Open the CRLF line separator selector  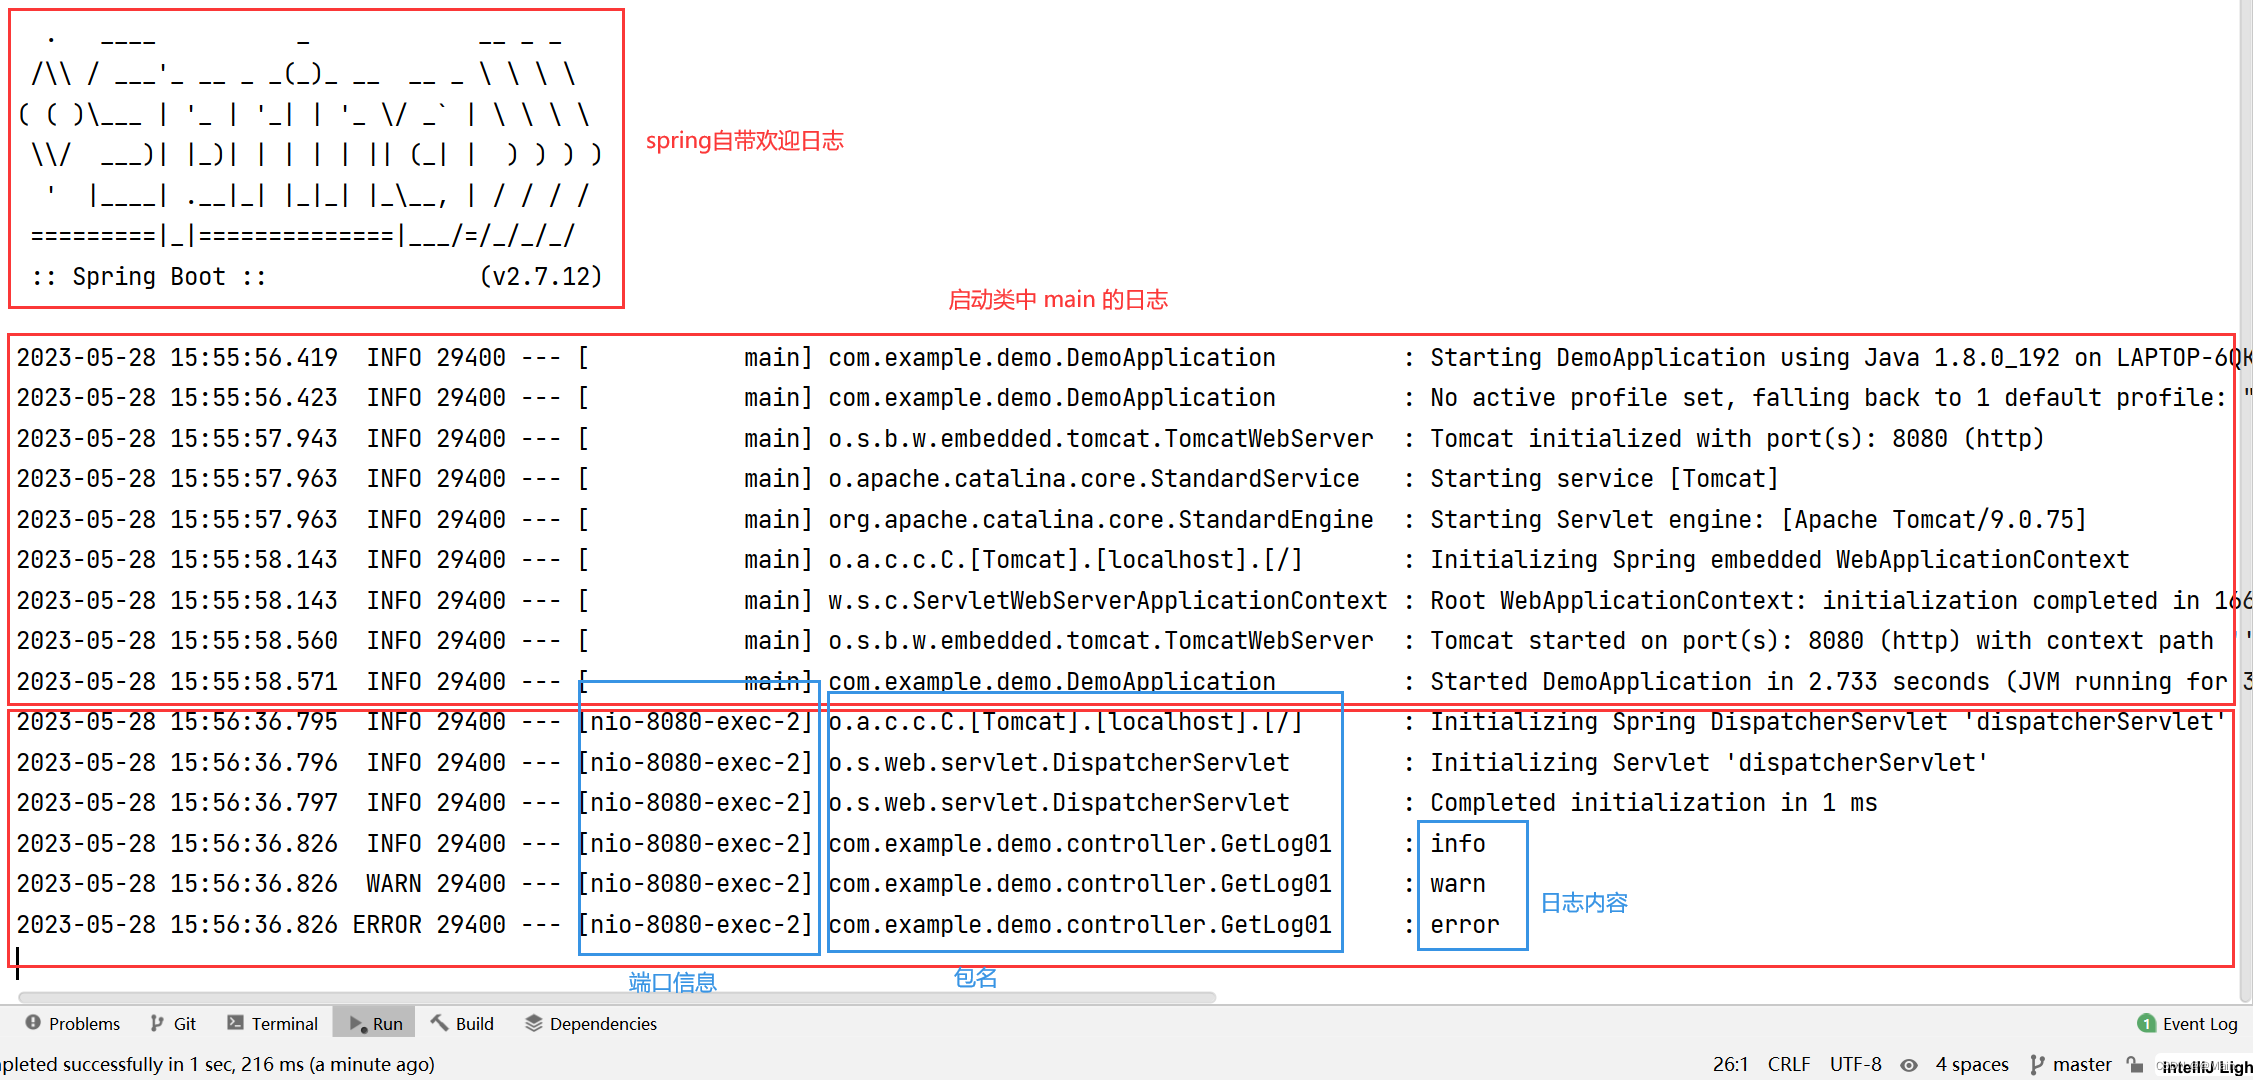pos(1789,1064)
